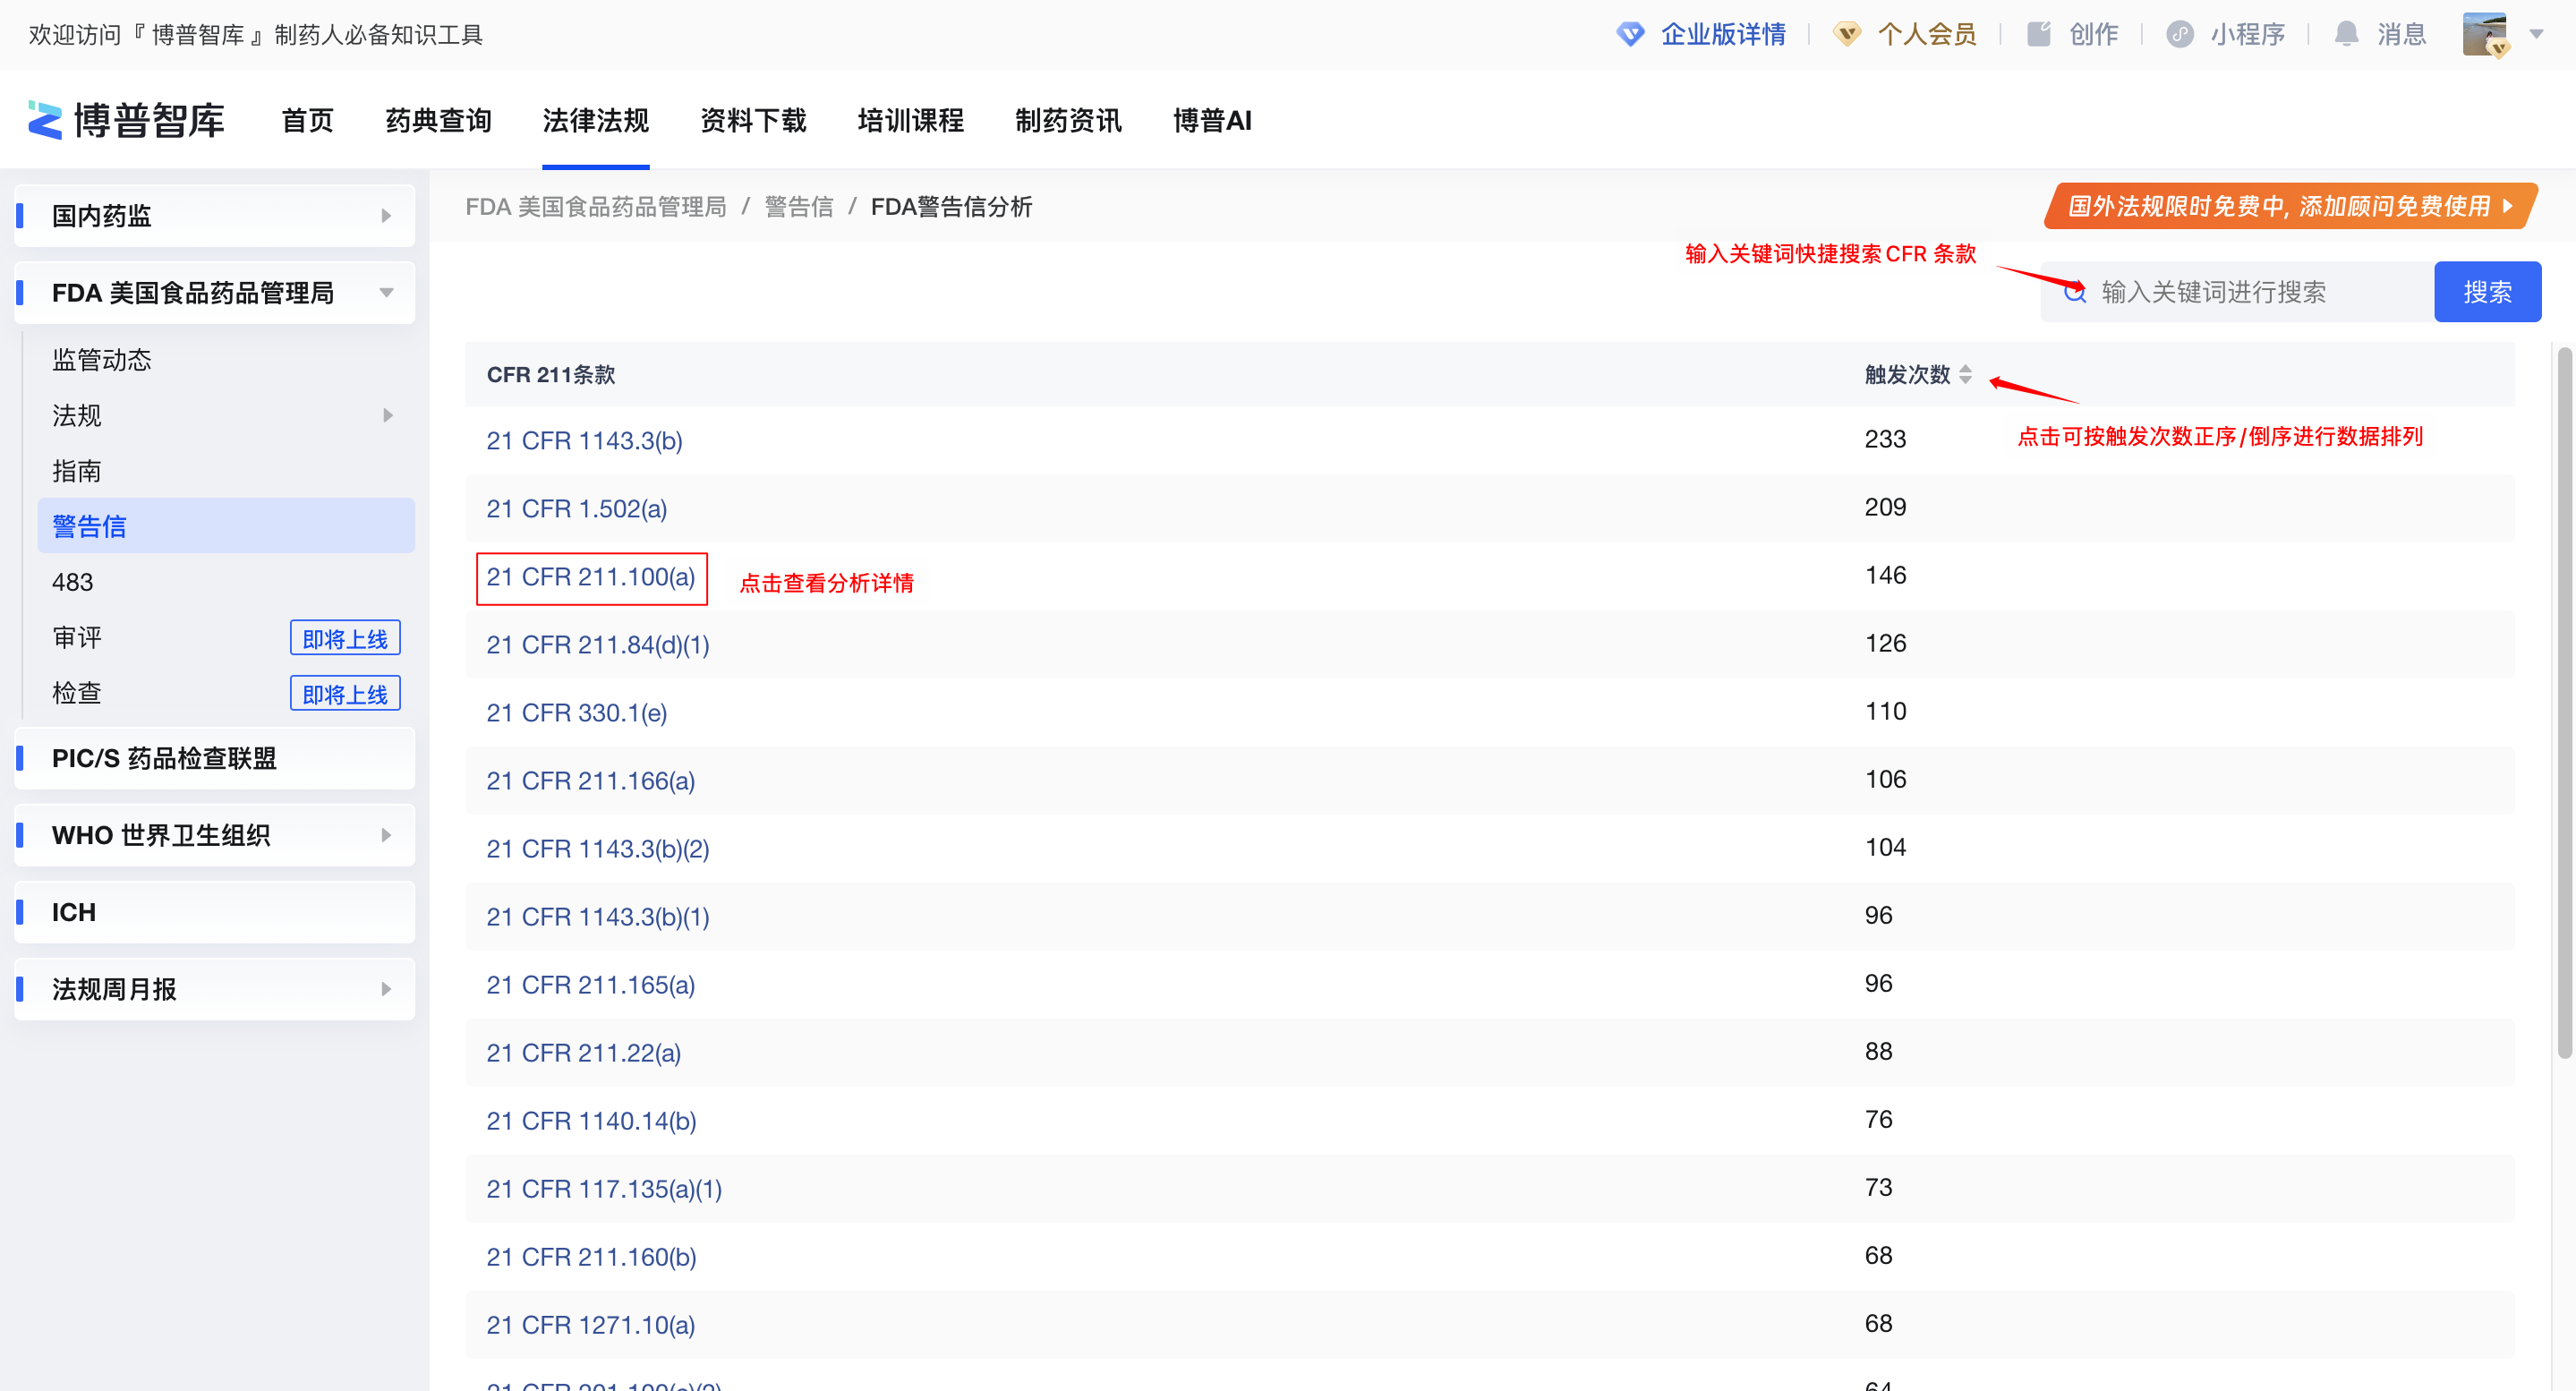Open 21 CFR 330.1(e) link
2576x1391 pixels.
pyautogui.click(x=576, y=712)
